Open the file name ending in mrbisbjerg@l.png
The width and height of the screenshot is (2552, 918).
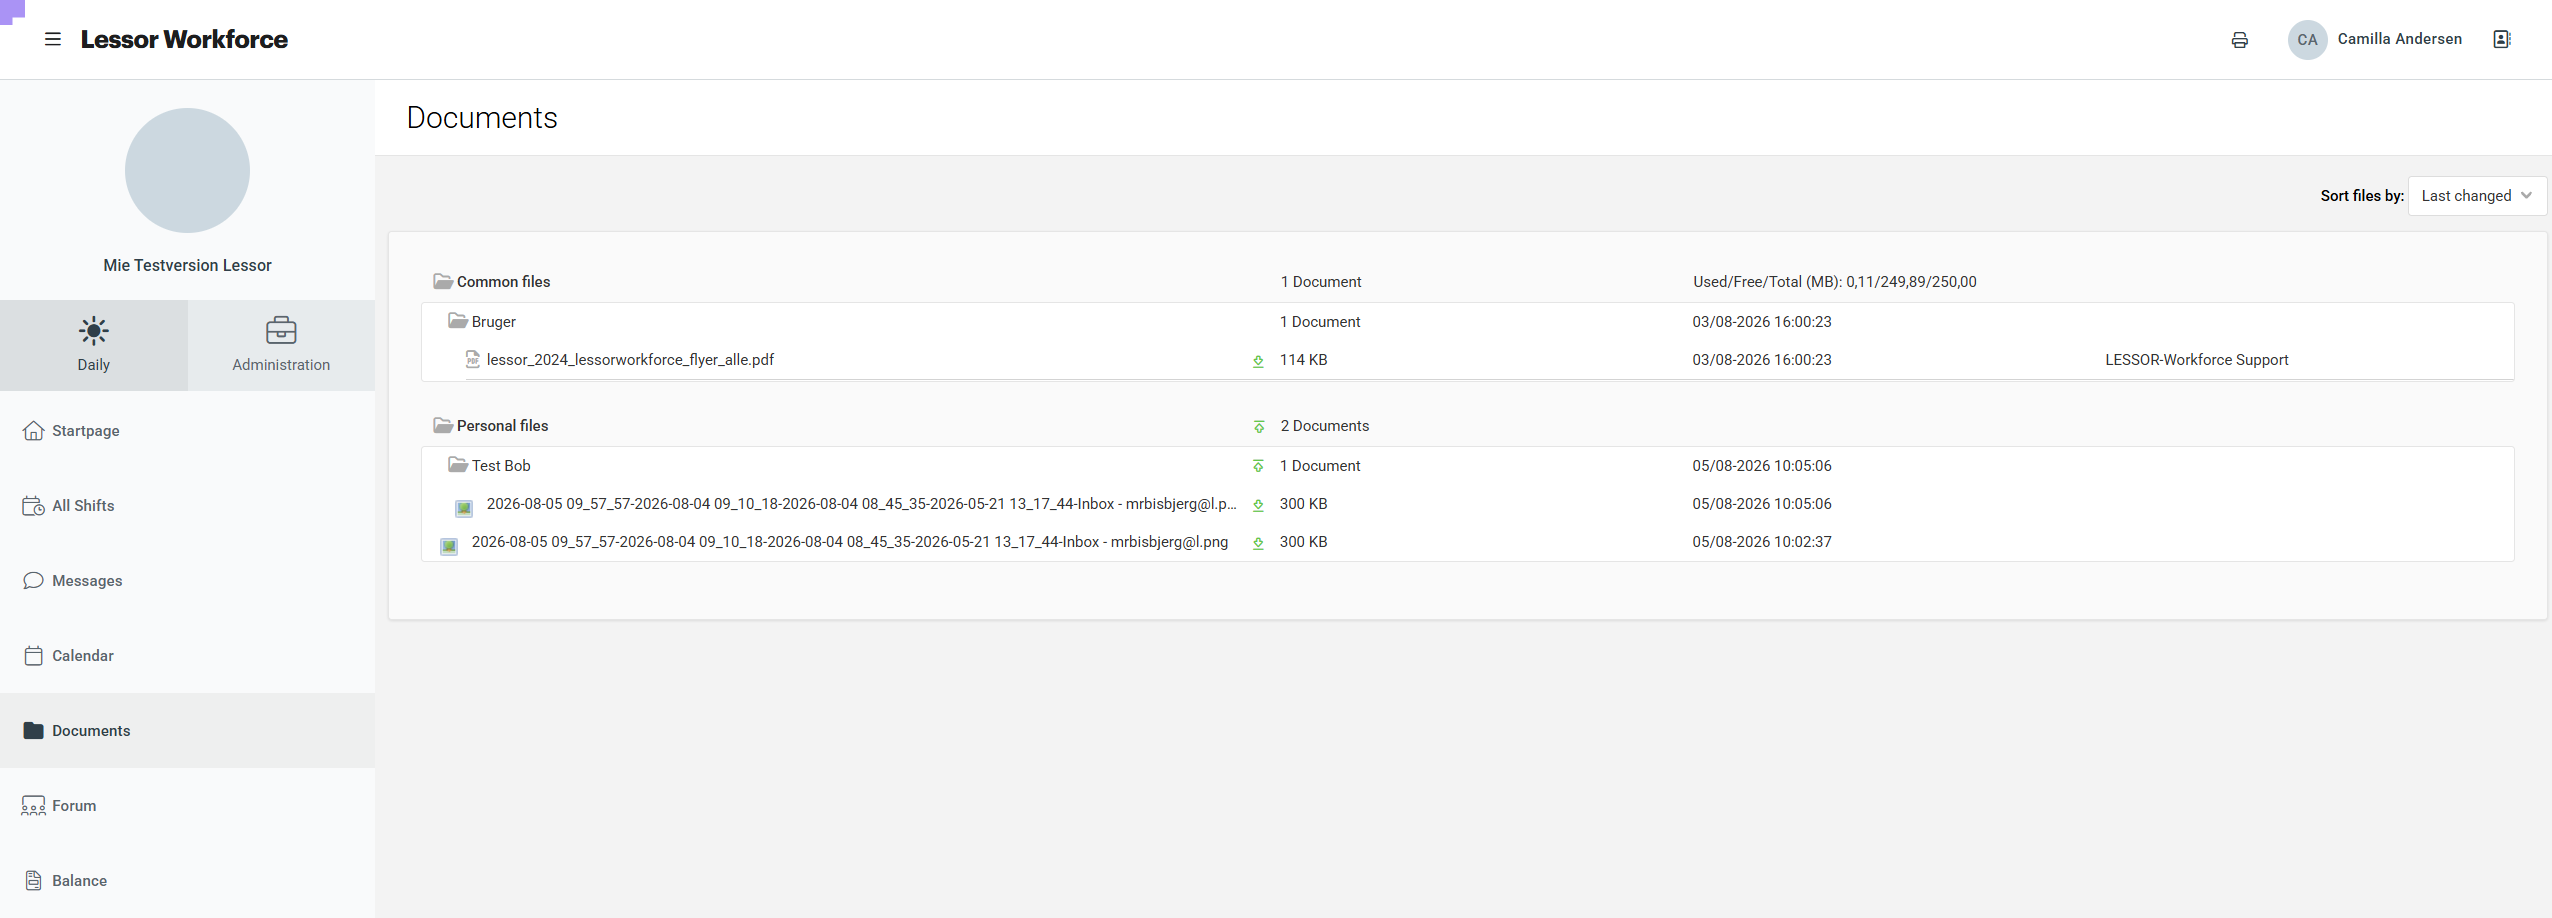pyautogui.click(x=850, y=542)
